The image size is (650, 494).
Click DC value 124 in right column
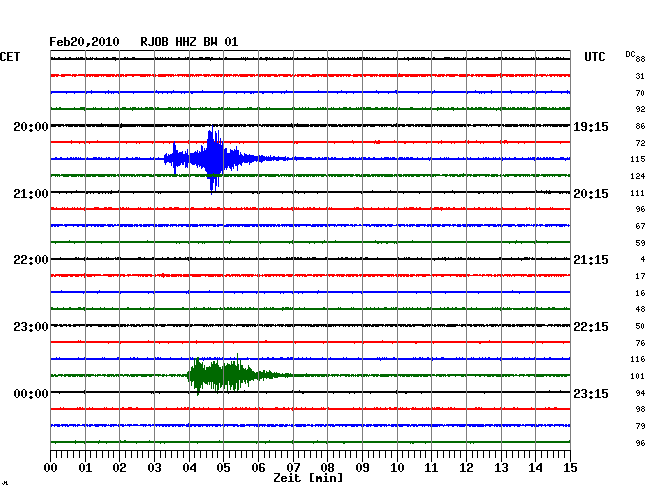point(638,176)
